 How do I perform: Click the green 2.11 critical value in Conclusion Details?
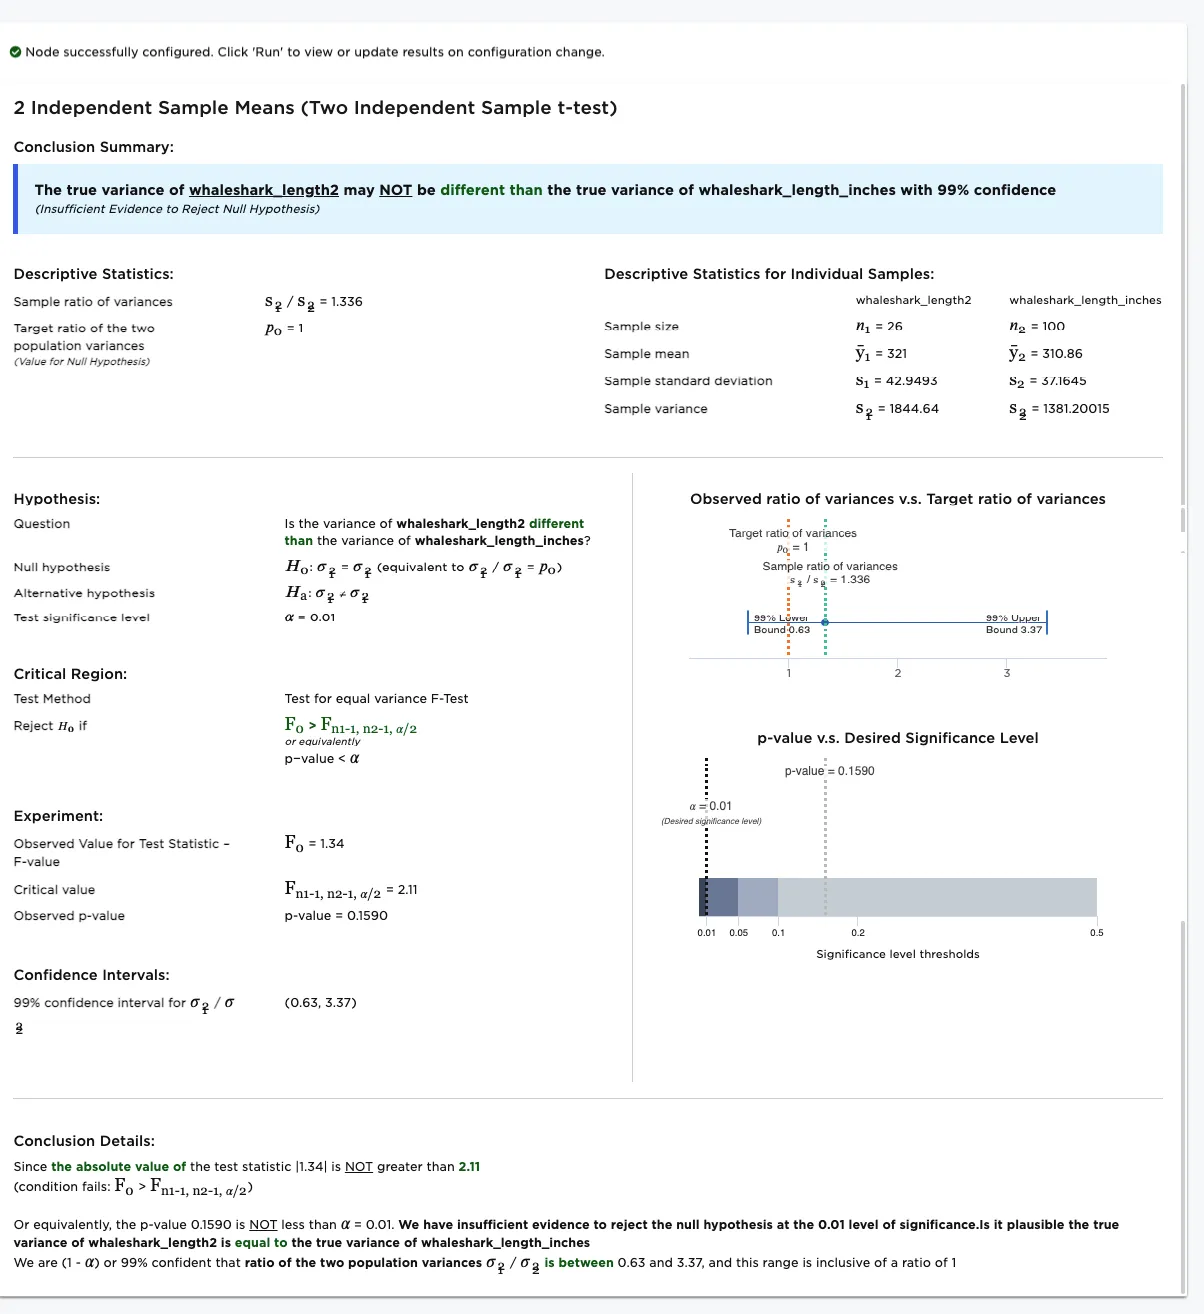pos(469,1167)
